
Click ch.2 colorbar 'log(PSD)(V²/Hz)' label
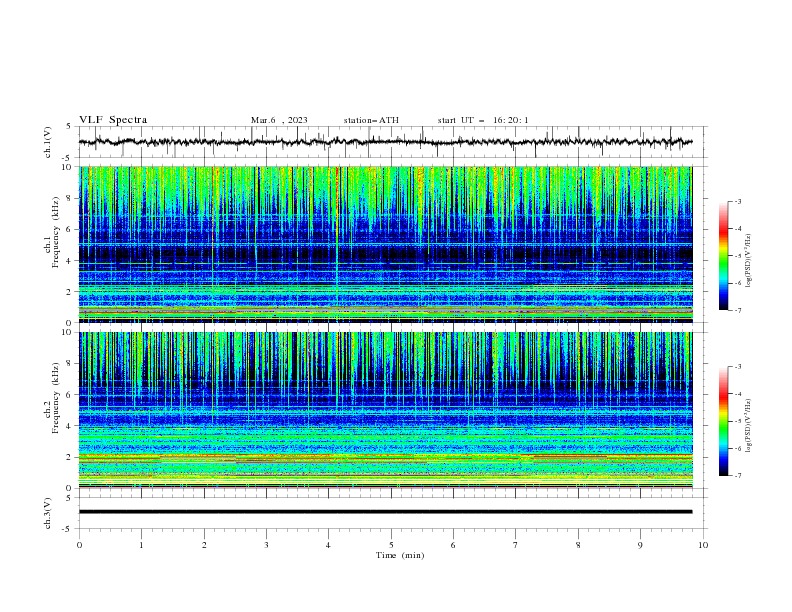coord(749,425)
